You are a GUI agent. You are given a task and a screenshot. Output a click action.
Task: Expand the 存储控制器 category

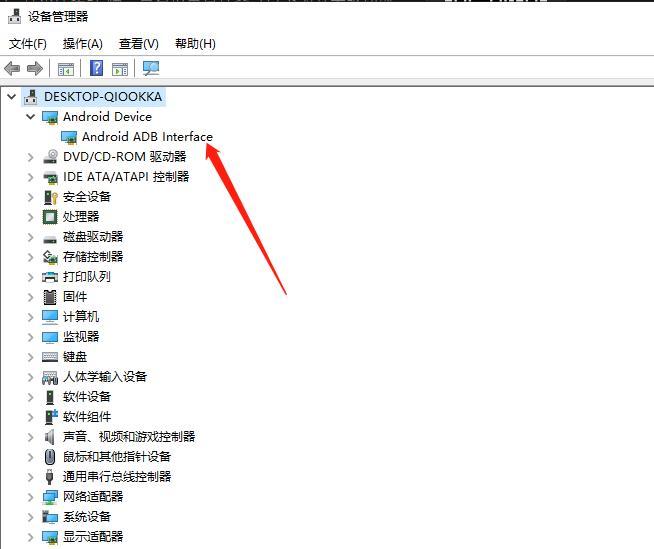click(x=30, y=257)
